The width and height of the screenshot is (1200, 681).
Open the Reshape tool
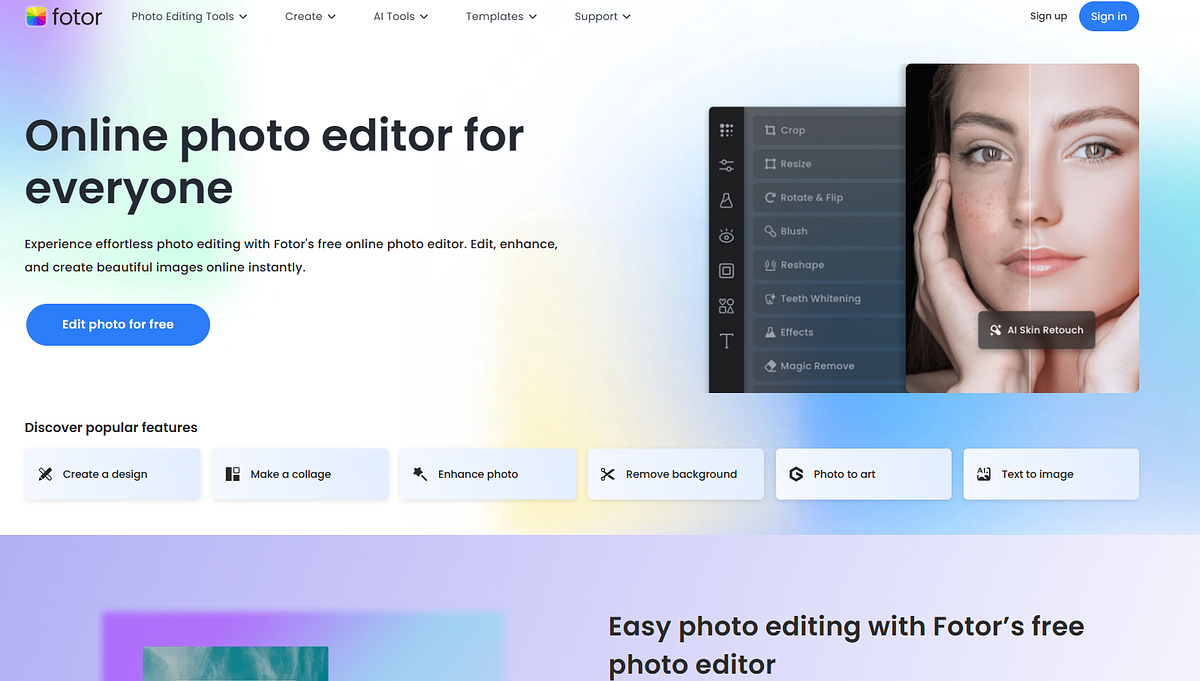(x=828, y=264)
